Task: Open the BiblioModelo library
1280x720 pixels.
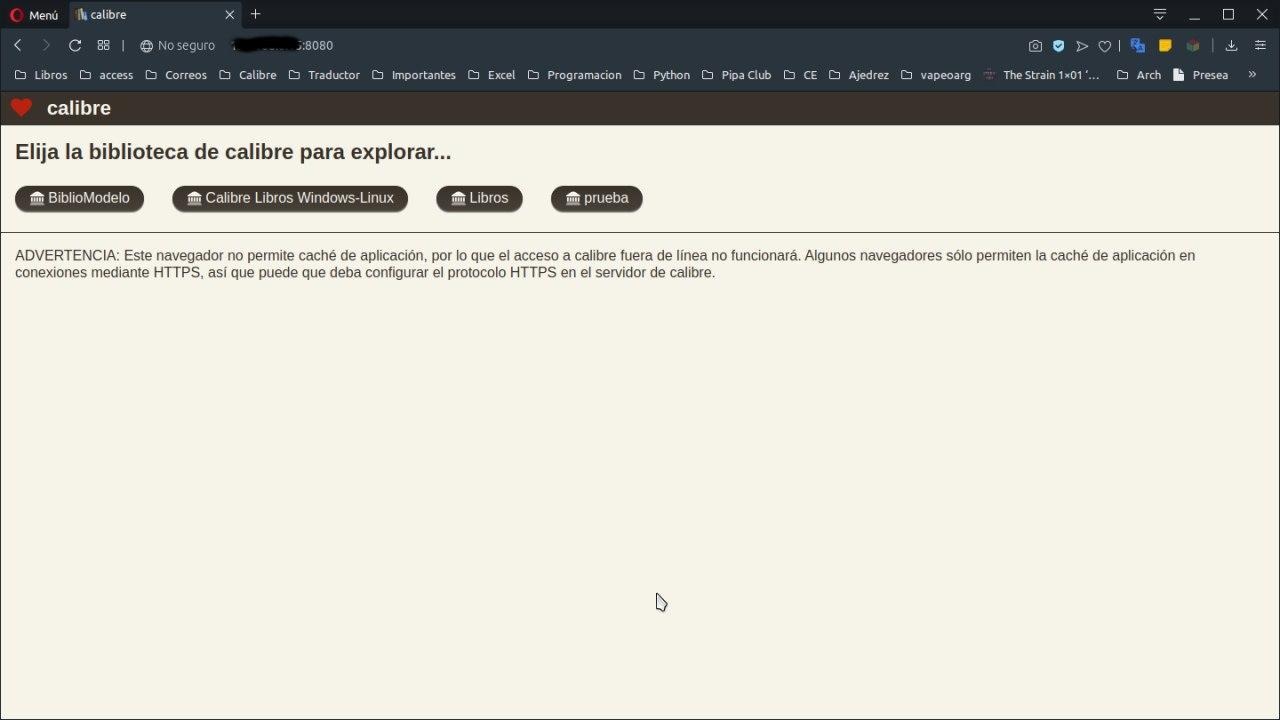Action: tap(80, 198)
